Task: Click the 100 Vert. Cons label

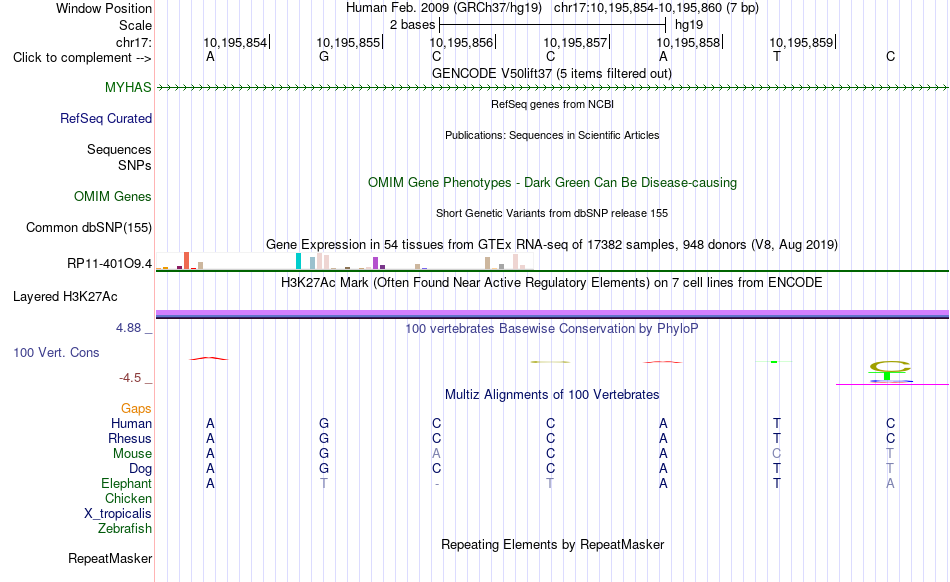Action: pos(56,352)
